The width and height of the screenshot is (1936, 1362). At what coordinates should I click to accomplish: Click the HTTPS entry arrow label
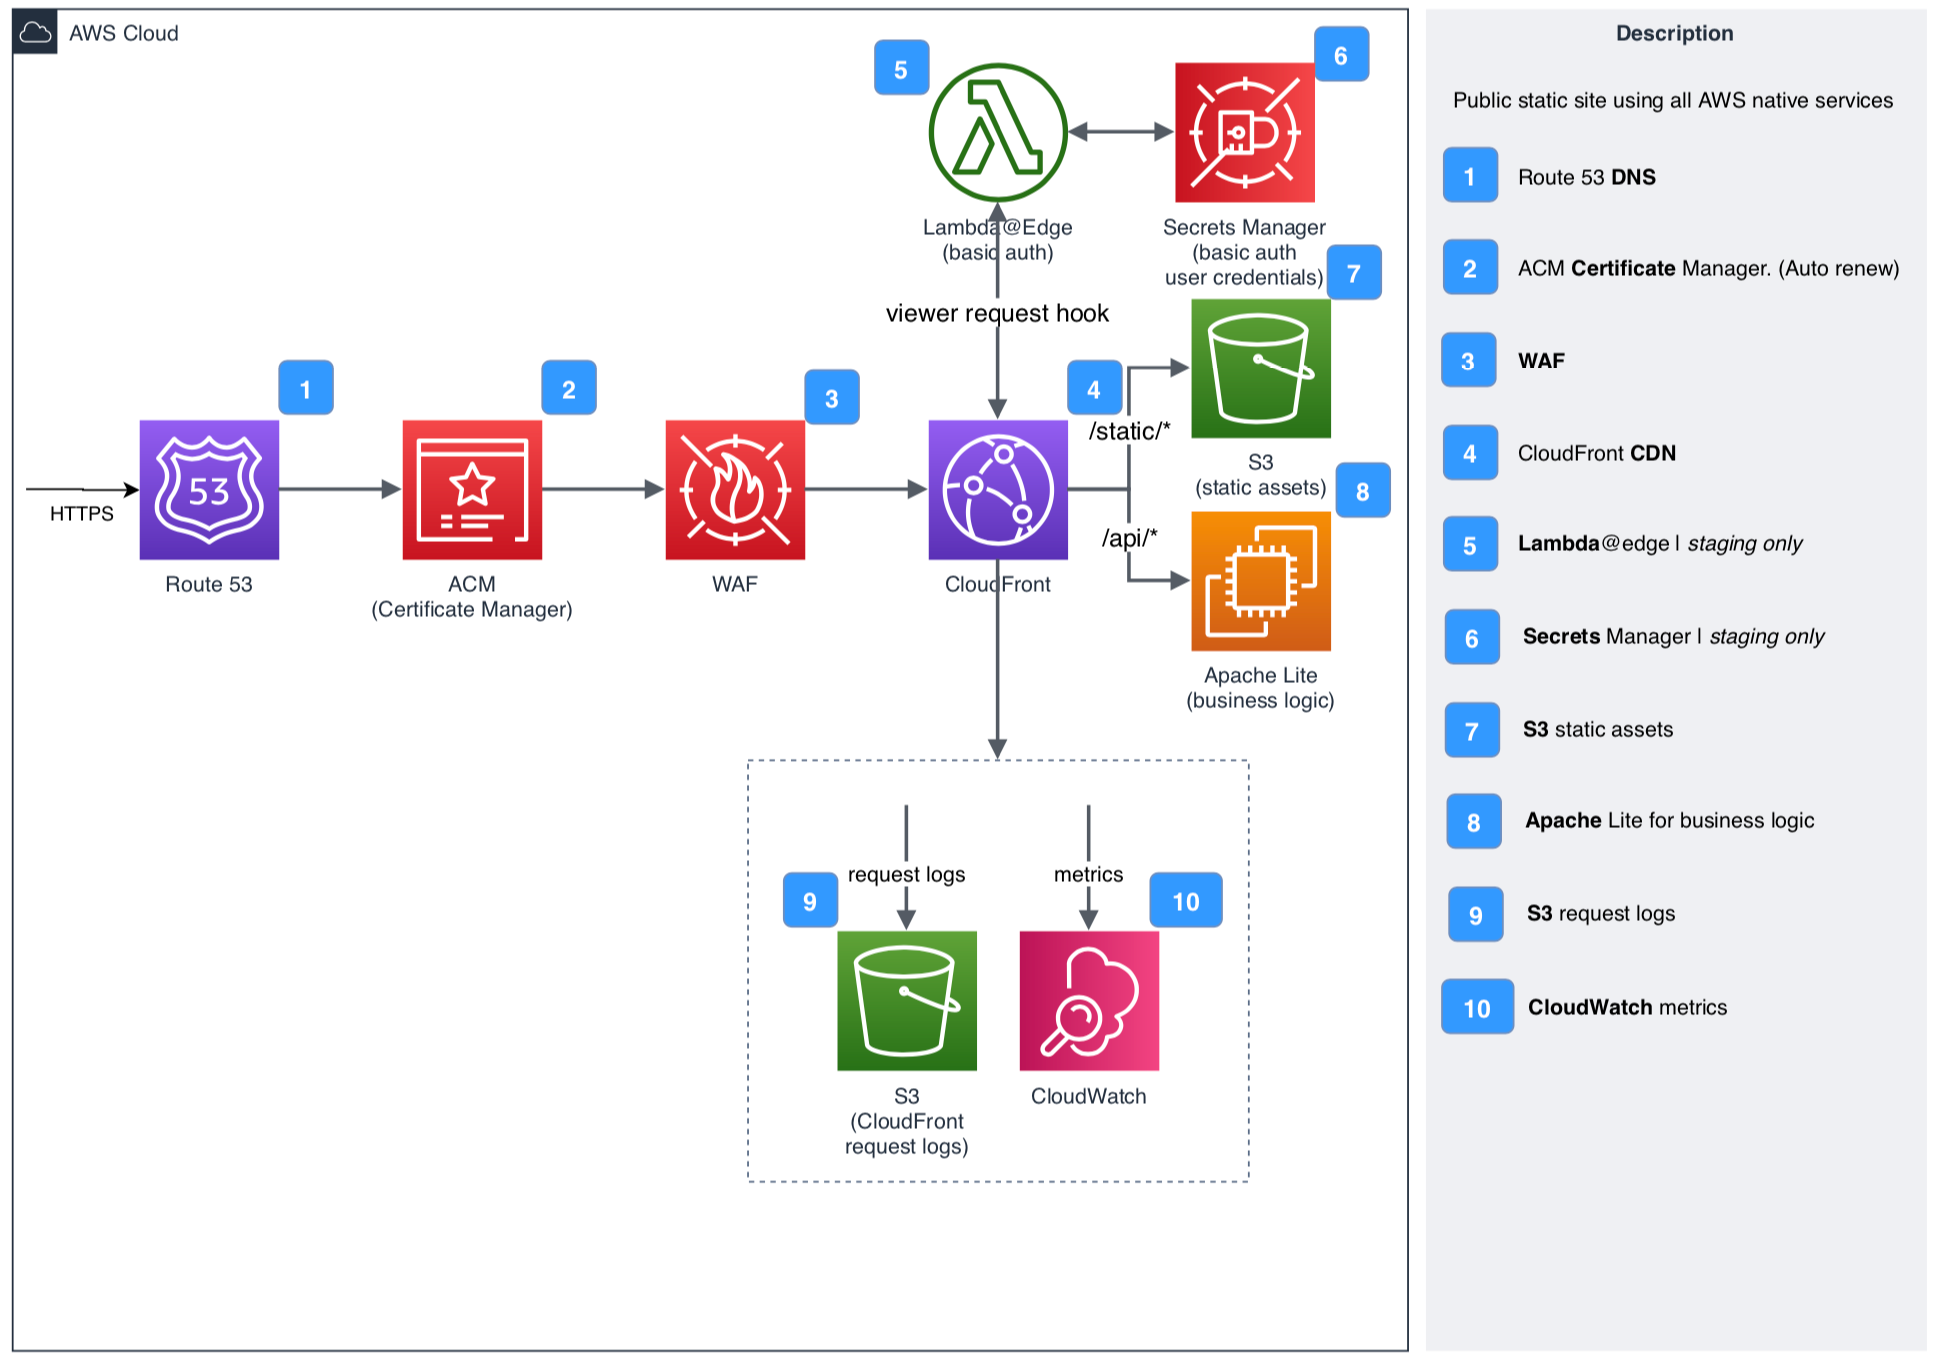[x=82, y=513]
